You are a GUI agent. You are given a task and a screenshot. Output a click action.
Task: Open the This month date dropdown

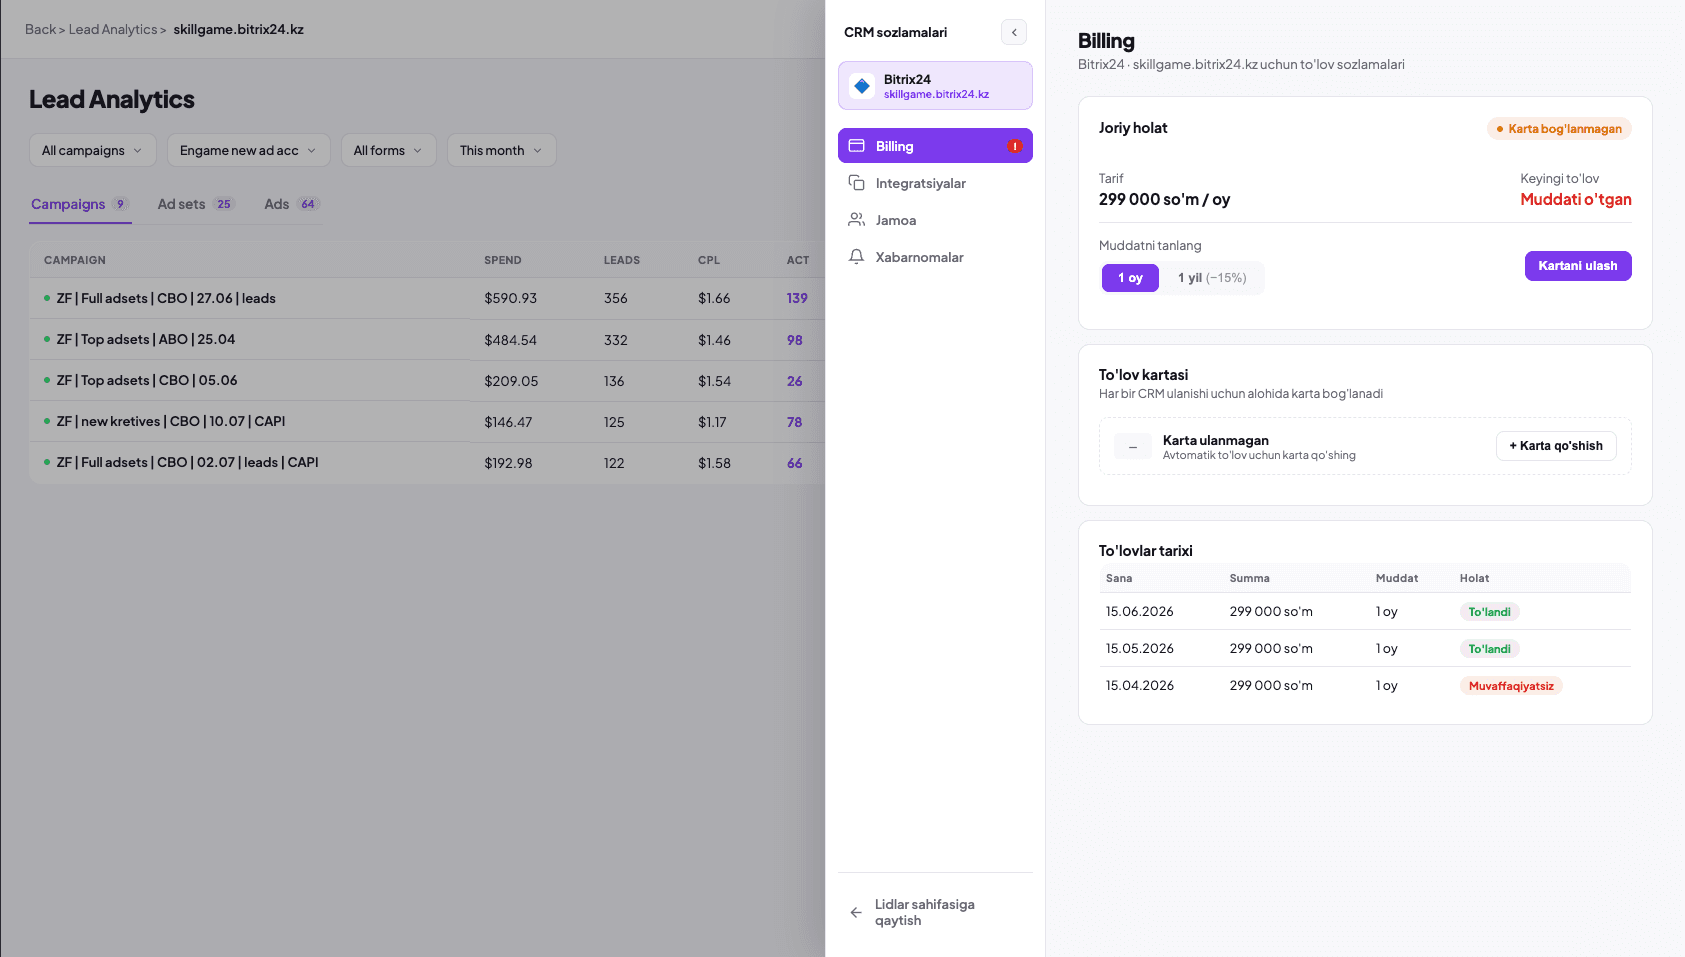pos(501,151)
